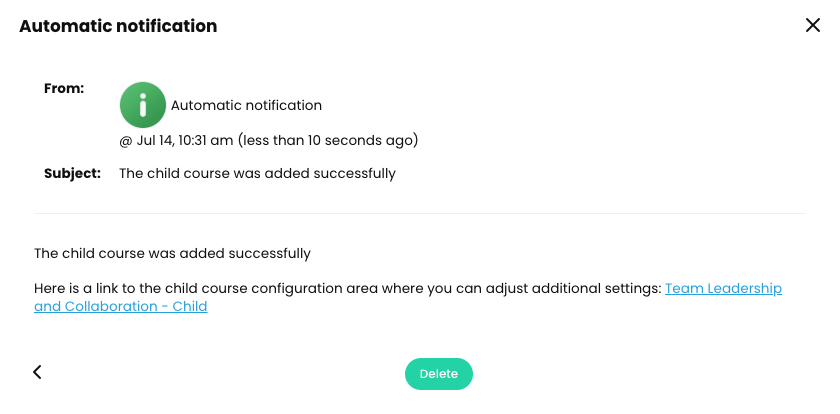Click the subject line text next to "Subject:"
The width and height of the screenshot is (840, 414).
pyautogui.click(x=257, y=173)
